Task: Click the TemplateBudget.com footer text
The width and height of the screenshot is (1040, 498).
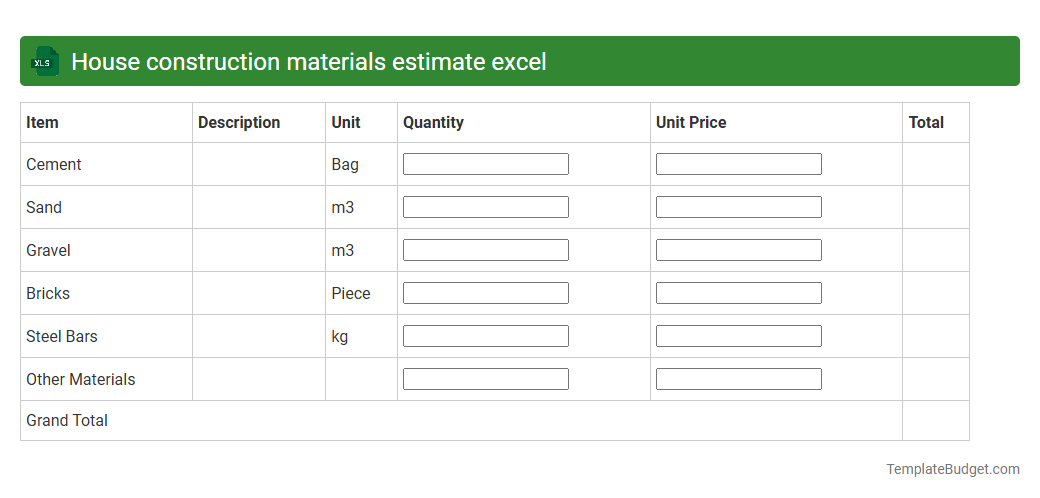Action: point(953,469)
